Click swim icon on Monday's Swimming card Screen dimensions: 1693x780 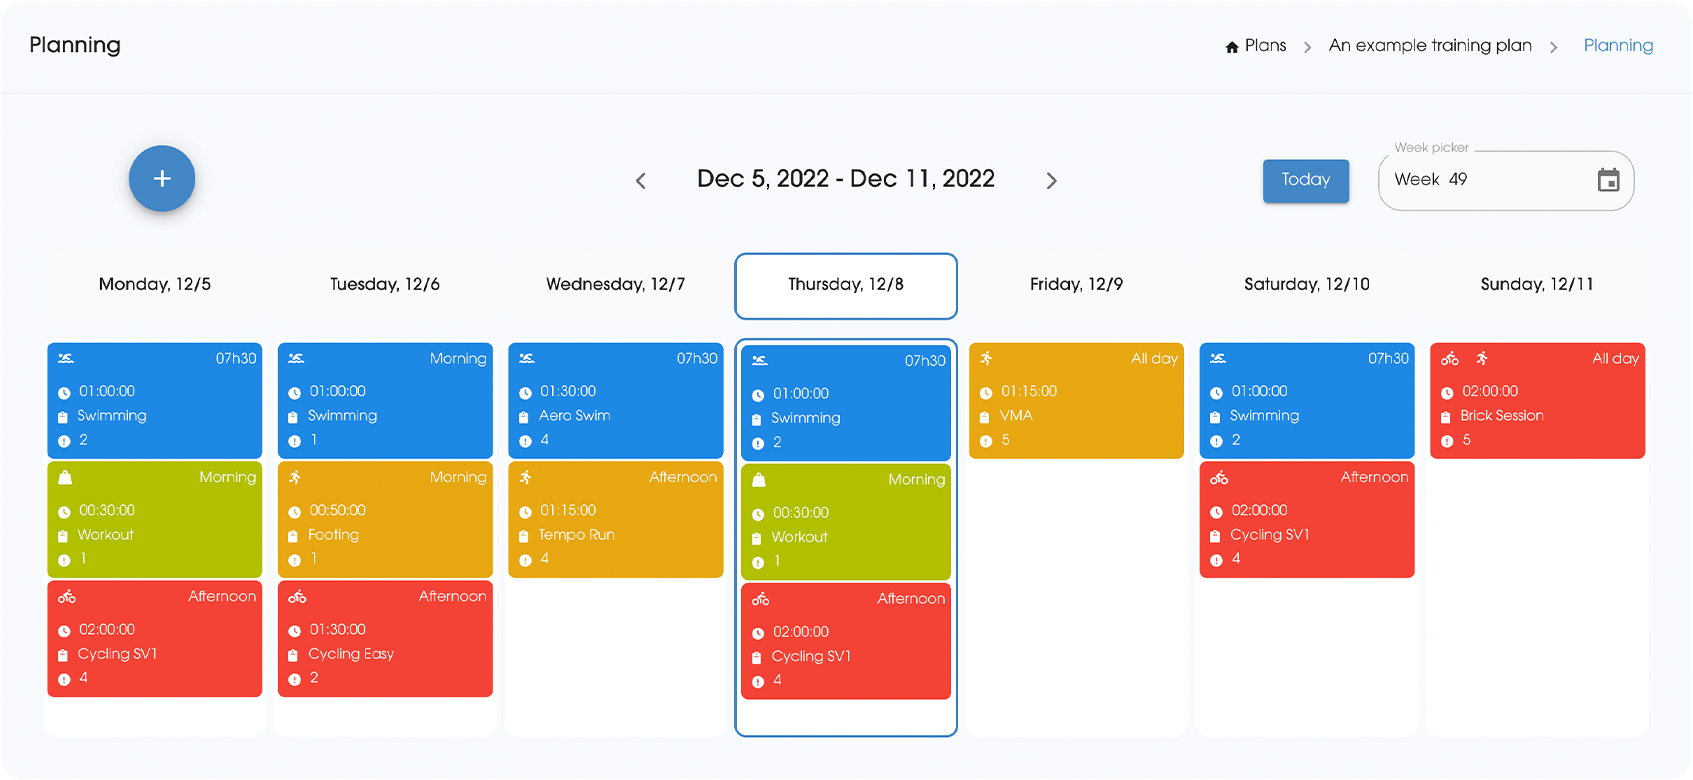[66, 358]
